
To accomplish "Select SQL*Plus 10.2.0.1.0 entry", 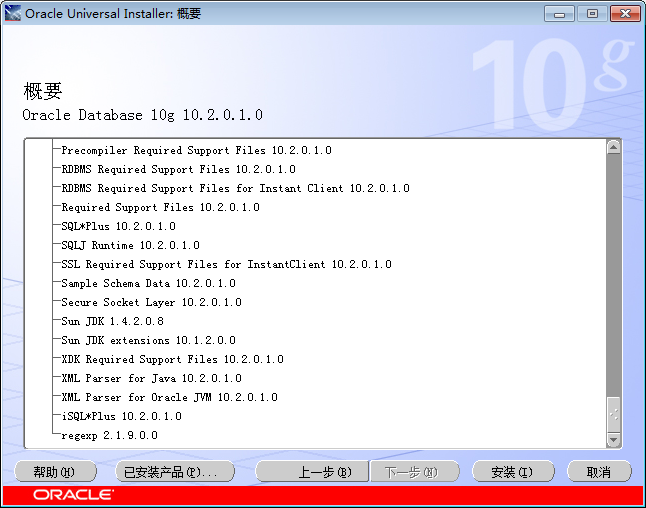I will point(118,226).
